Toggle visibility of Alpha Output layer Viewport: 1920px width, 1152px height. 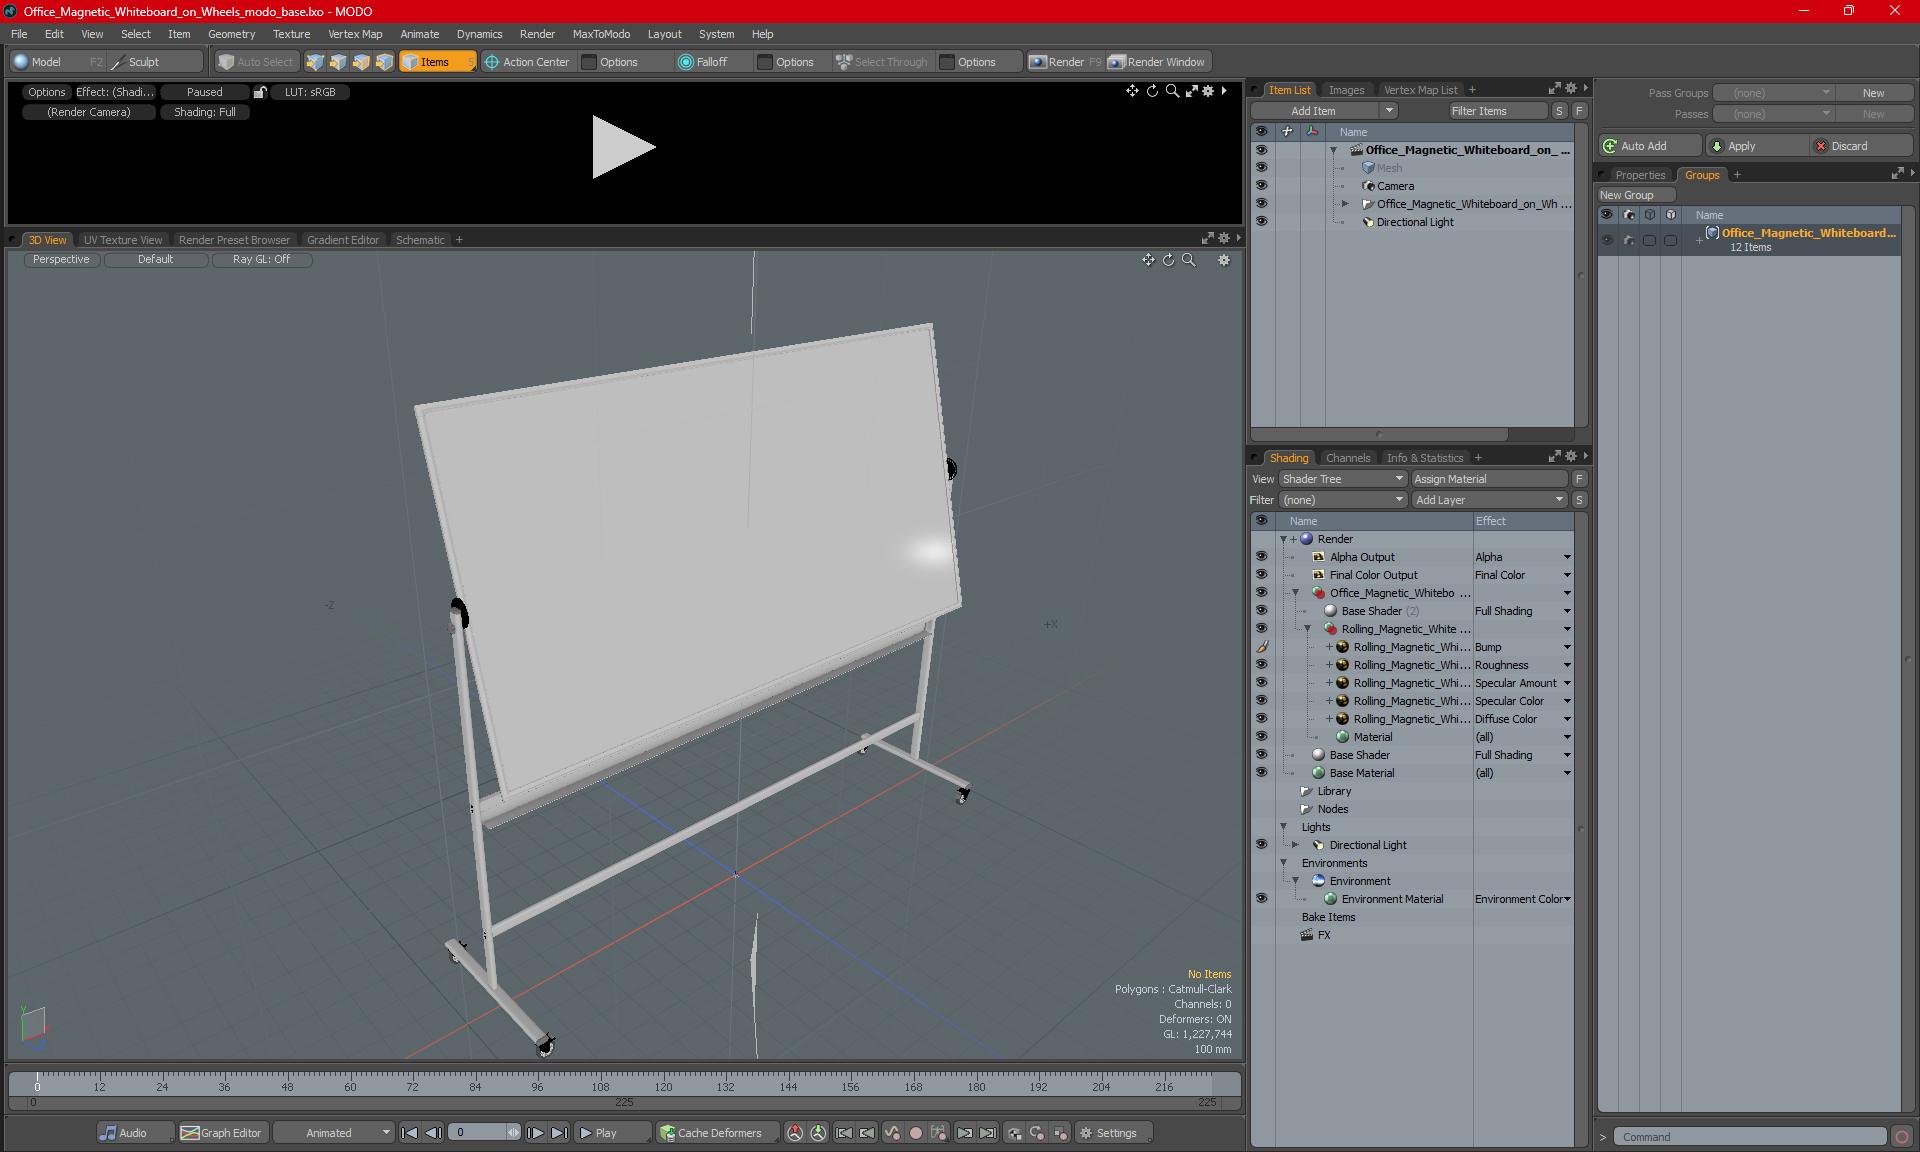click(x=1261, y=557)
